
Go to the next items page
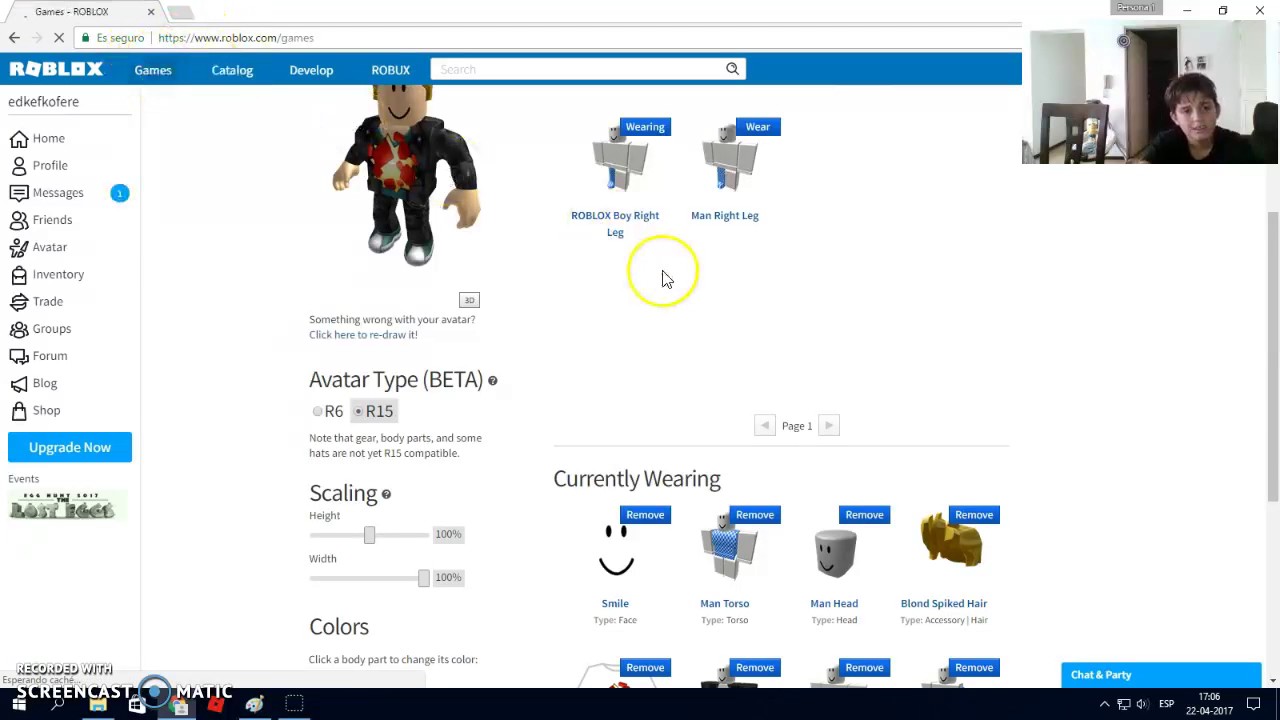[x=829, y=426]
